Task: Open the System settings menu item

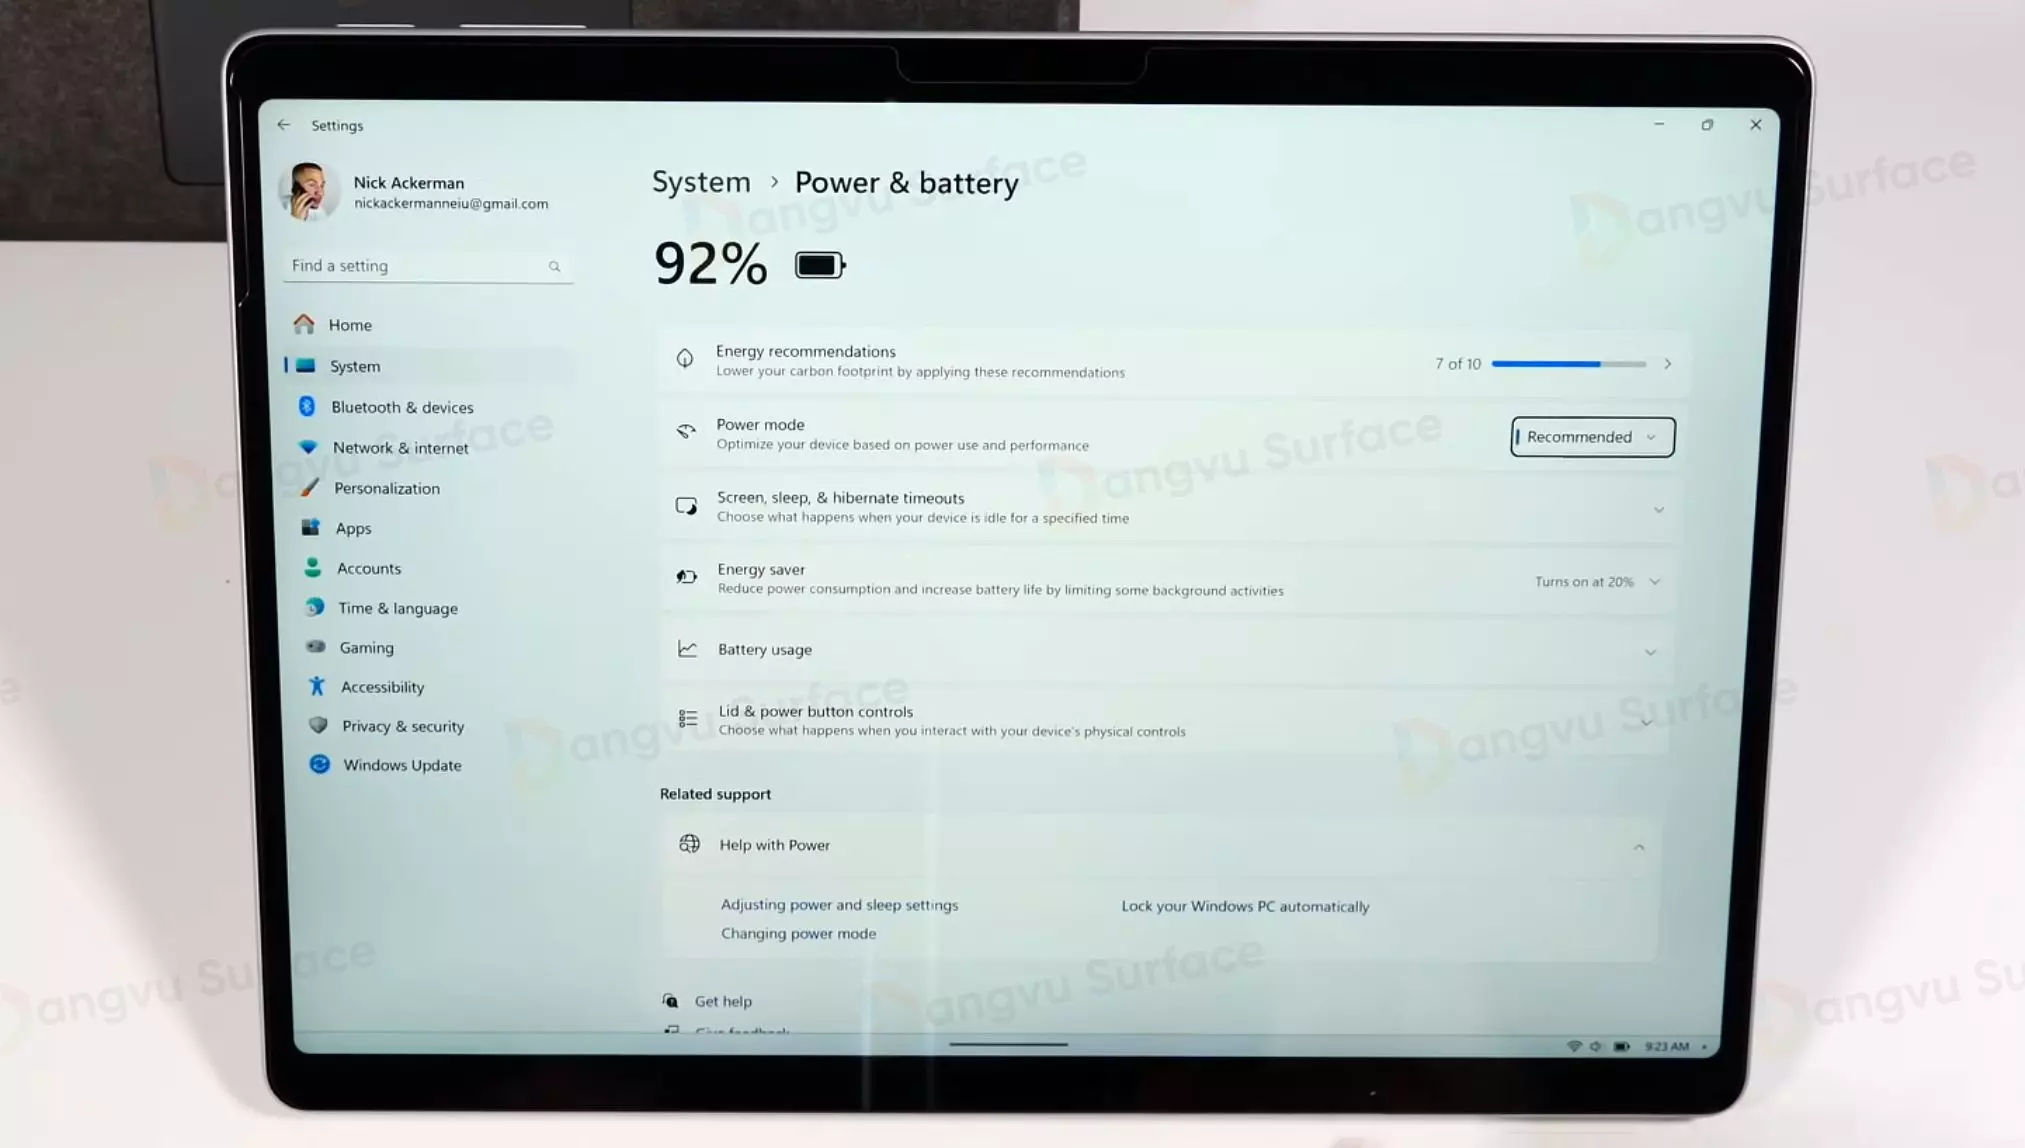Action: click(355, 366)
